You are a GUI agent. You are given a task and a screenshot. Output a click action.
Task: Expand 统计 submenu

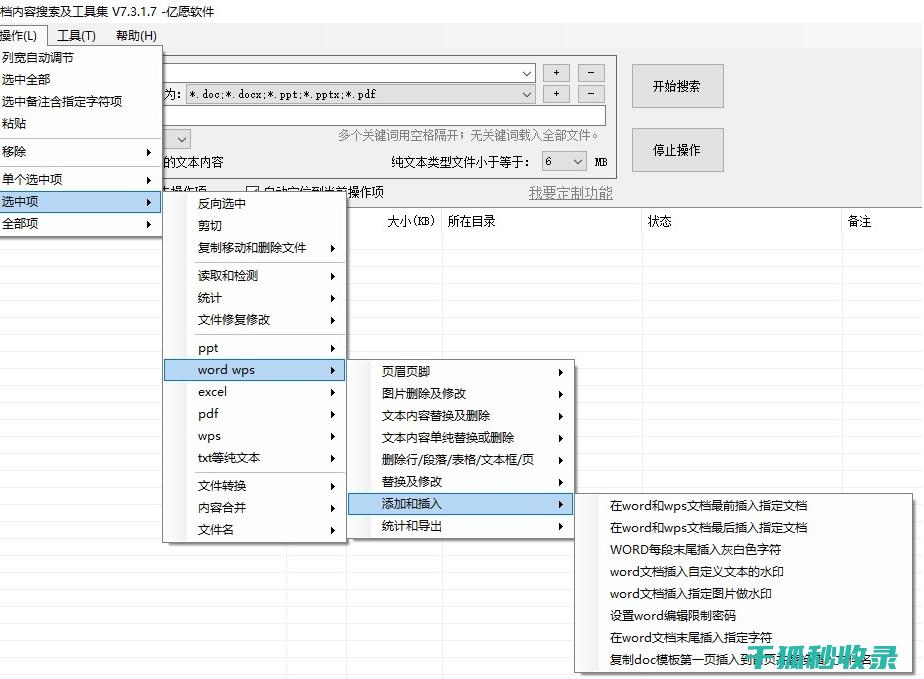click(x=255, y=298)
